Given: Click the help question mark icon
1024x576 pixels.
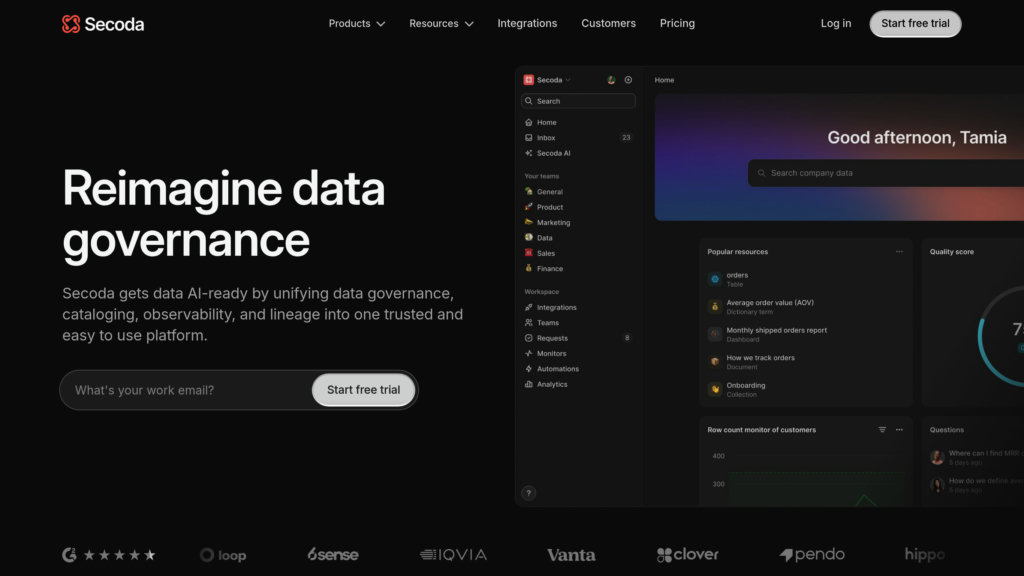Looking at the screenshot, I should click(x=528, y=493).
